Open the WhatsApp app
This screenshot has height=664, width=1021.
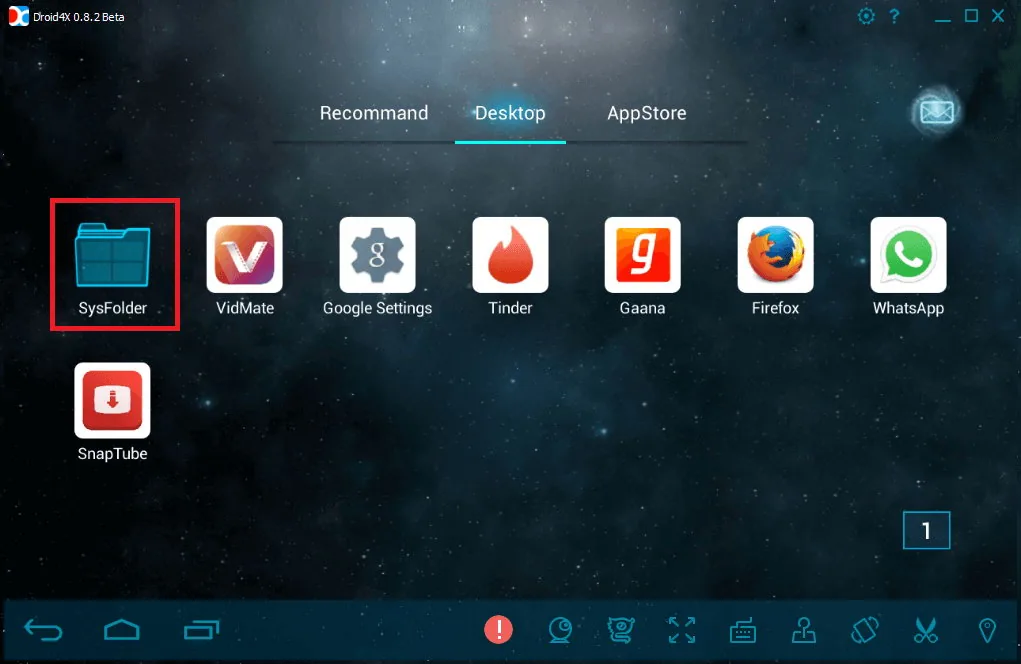[908, 255]
